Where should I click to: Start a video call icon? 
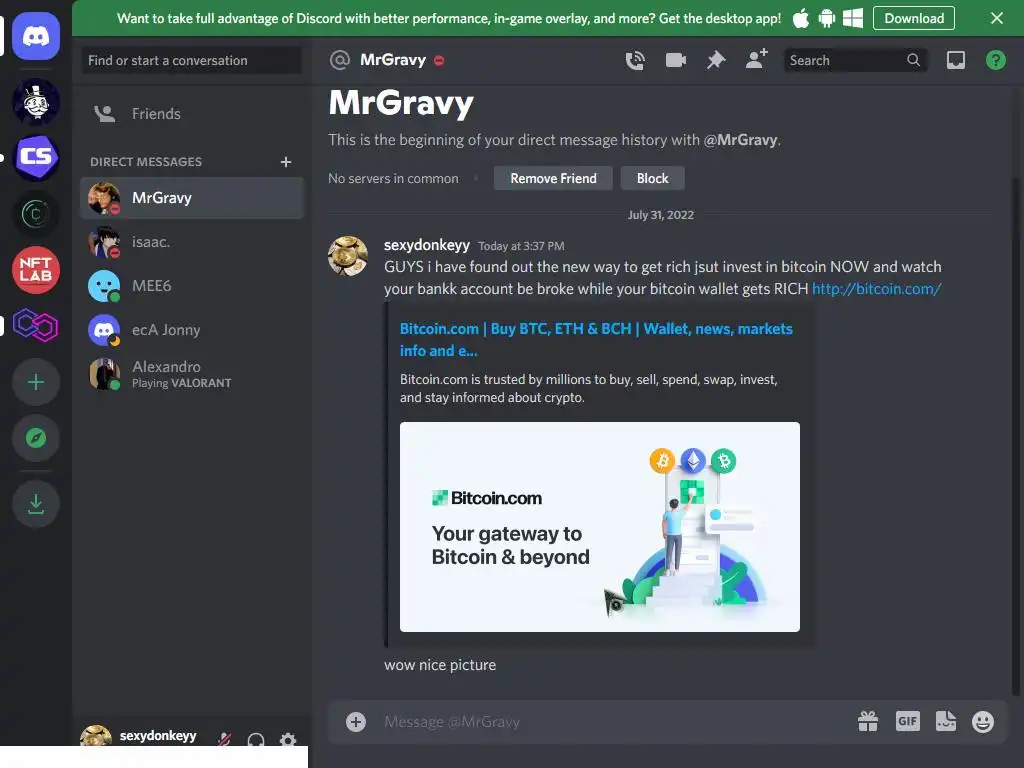(x=675, y=60)
